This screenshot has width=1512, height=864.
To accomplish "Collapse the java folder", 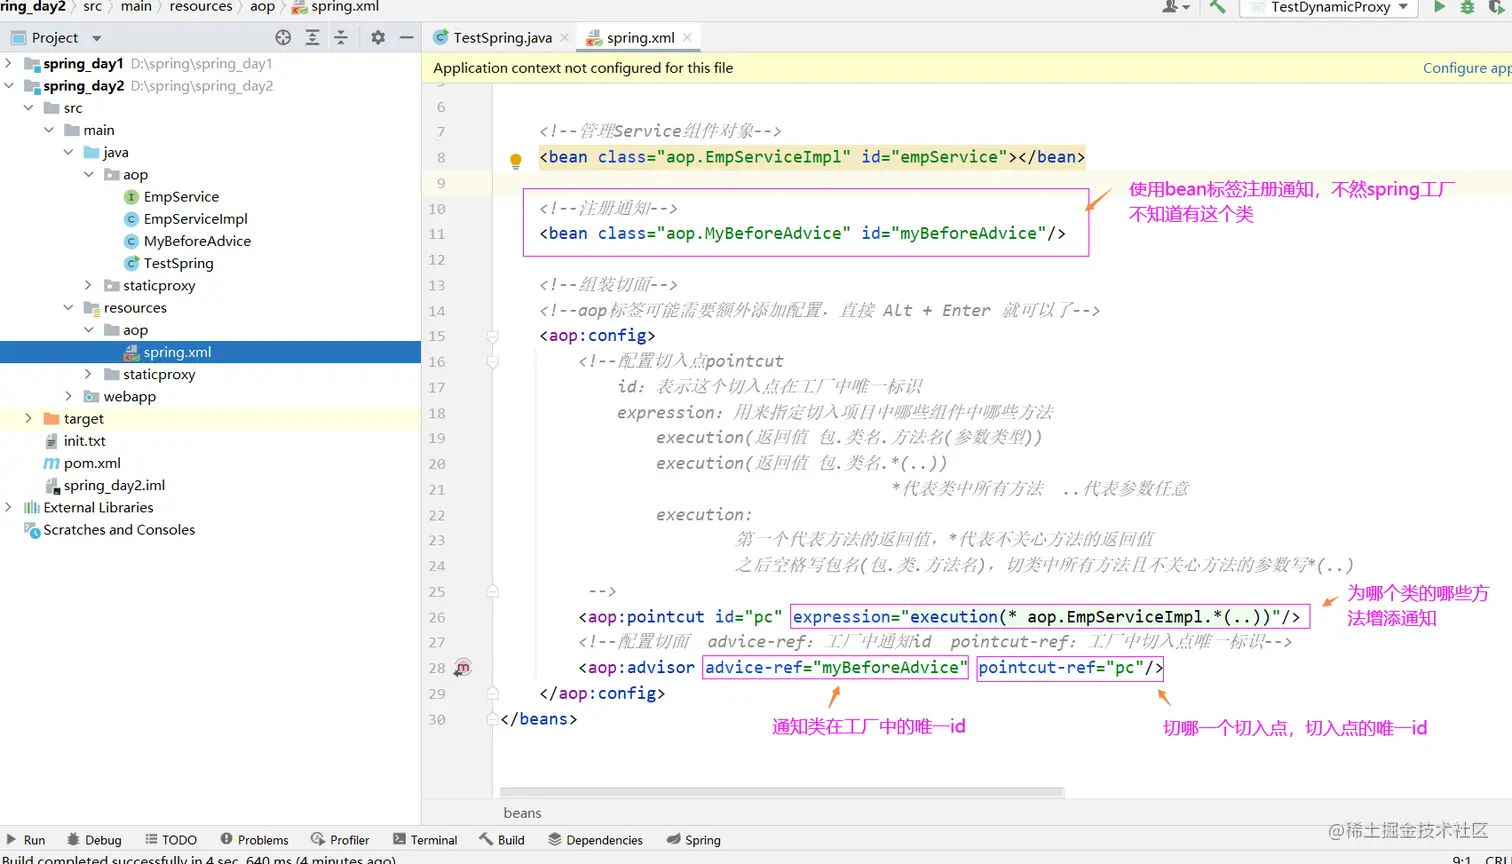I will click(69, 152).
